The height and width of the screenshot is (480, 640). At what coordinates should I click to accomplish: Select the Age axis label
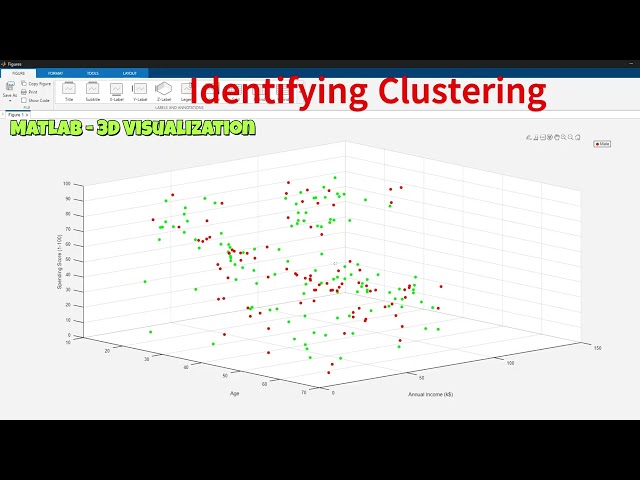point(234,393)
